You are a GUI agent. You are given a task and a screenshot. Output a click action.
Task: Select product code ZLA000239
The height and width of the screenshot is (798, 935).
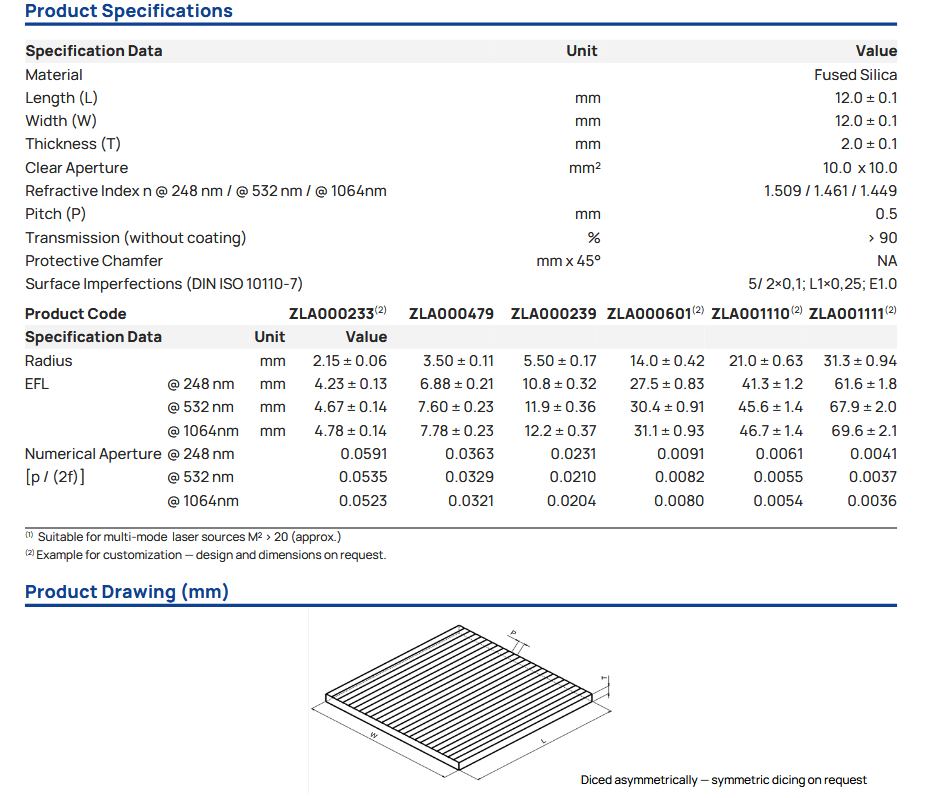[x=553, y=314]
